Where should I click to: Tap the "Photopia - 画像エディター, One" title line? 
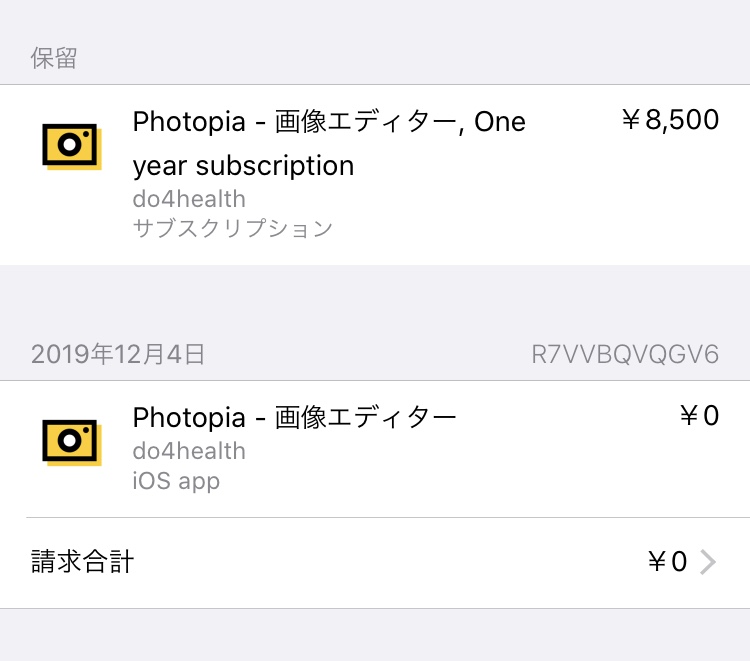(x=329, y=122)
